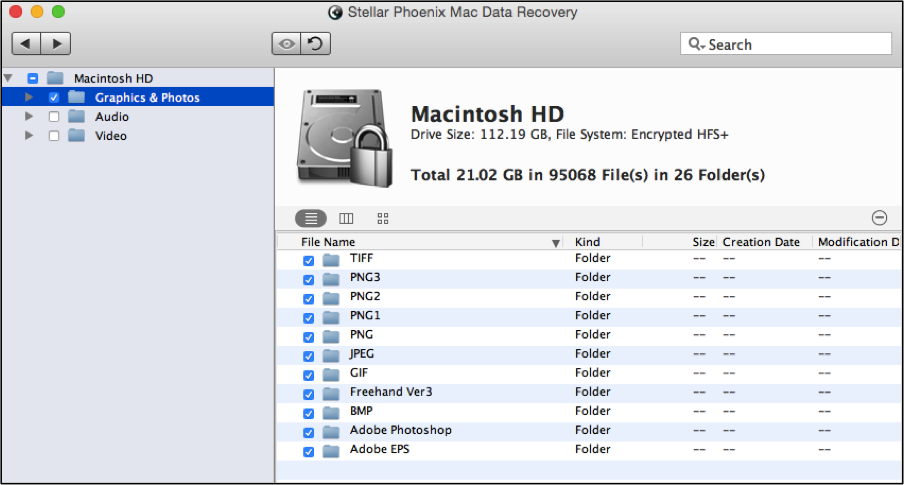Switch to grid thumbnail view icon
904x485 pixels.
coord(383,219)
